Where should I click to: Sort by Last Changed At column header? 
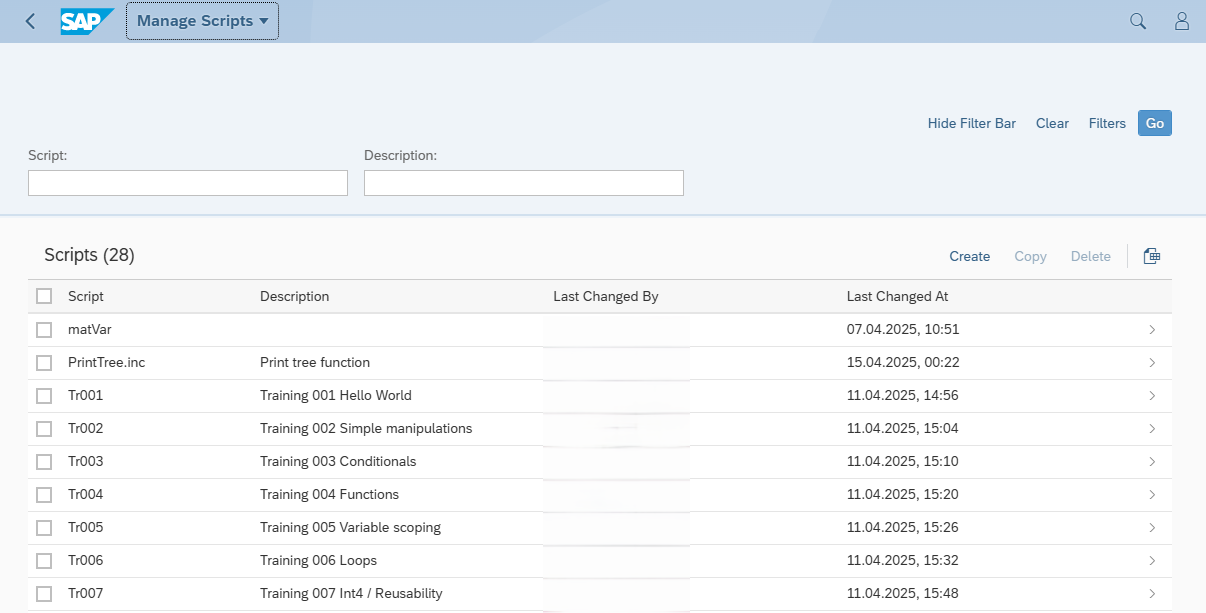(x=897, y=296)
